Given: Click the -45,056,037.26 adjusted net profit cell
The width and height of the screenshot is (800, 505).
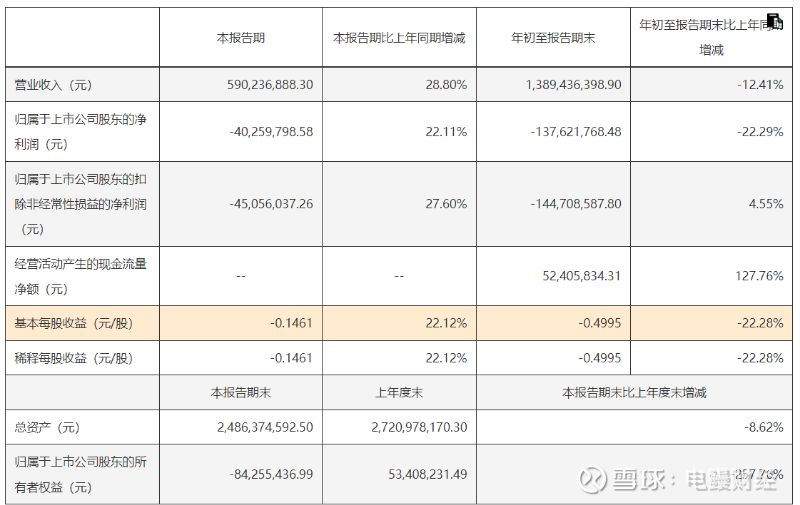Looking at the screenshot, I should (x=271, y=203).
